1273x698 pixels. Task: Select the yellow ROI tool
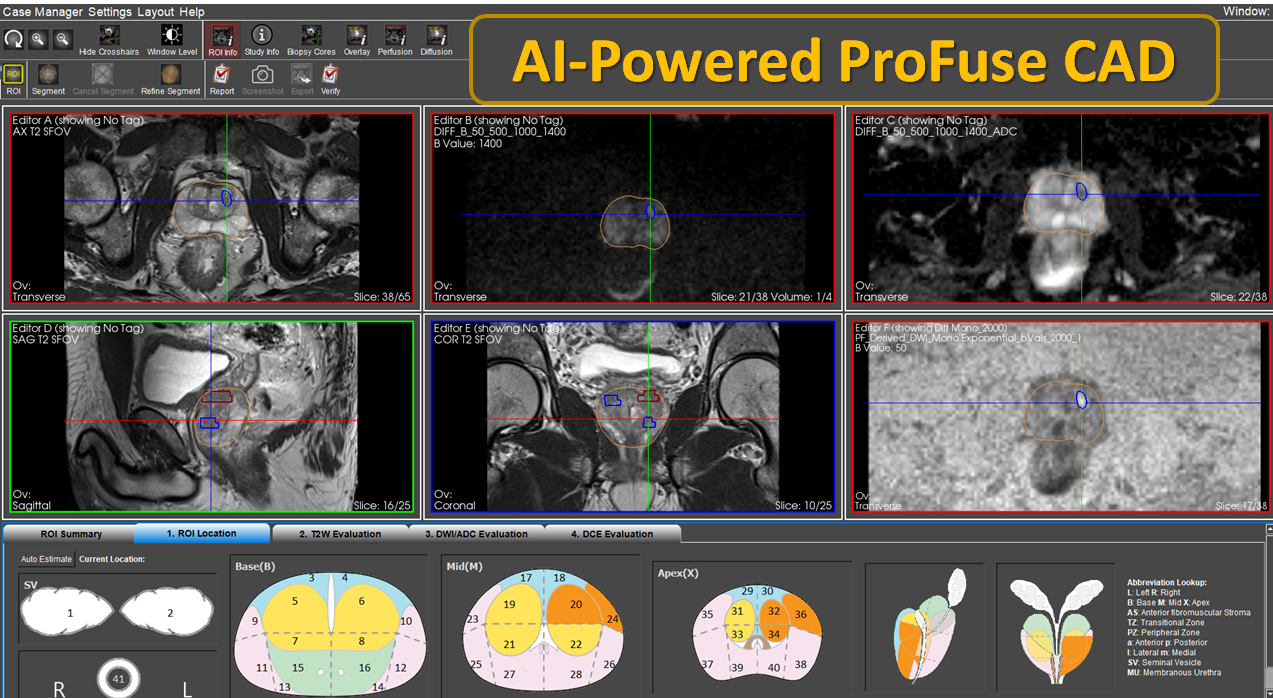point(14,78)
